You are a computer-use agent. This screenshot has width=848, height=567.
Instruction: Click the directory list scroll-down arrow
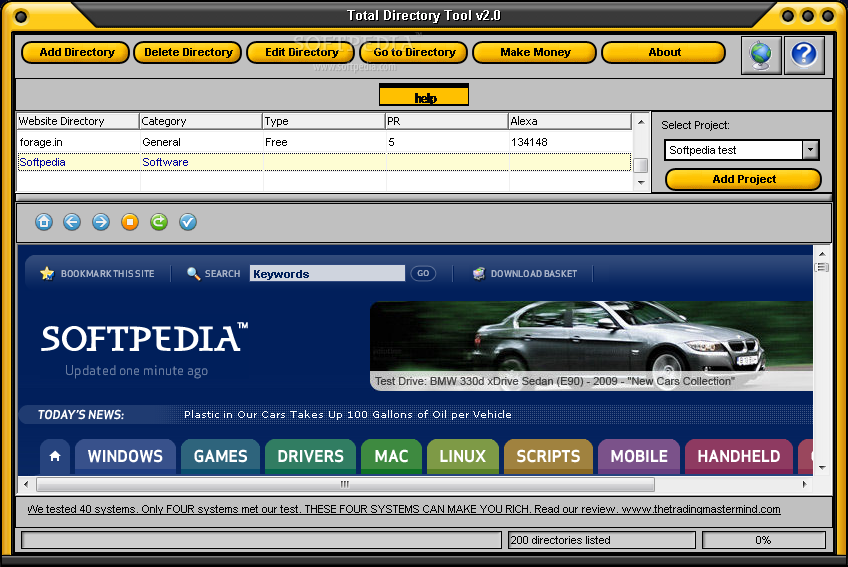[x=641, y=183]
